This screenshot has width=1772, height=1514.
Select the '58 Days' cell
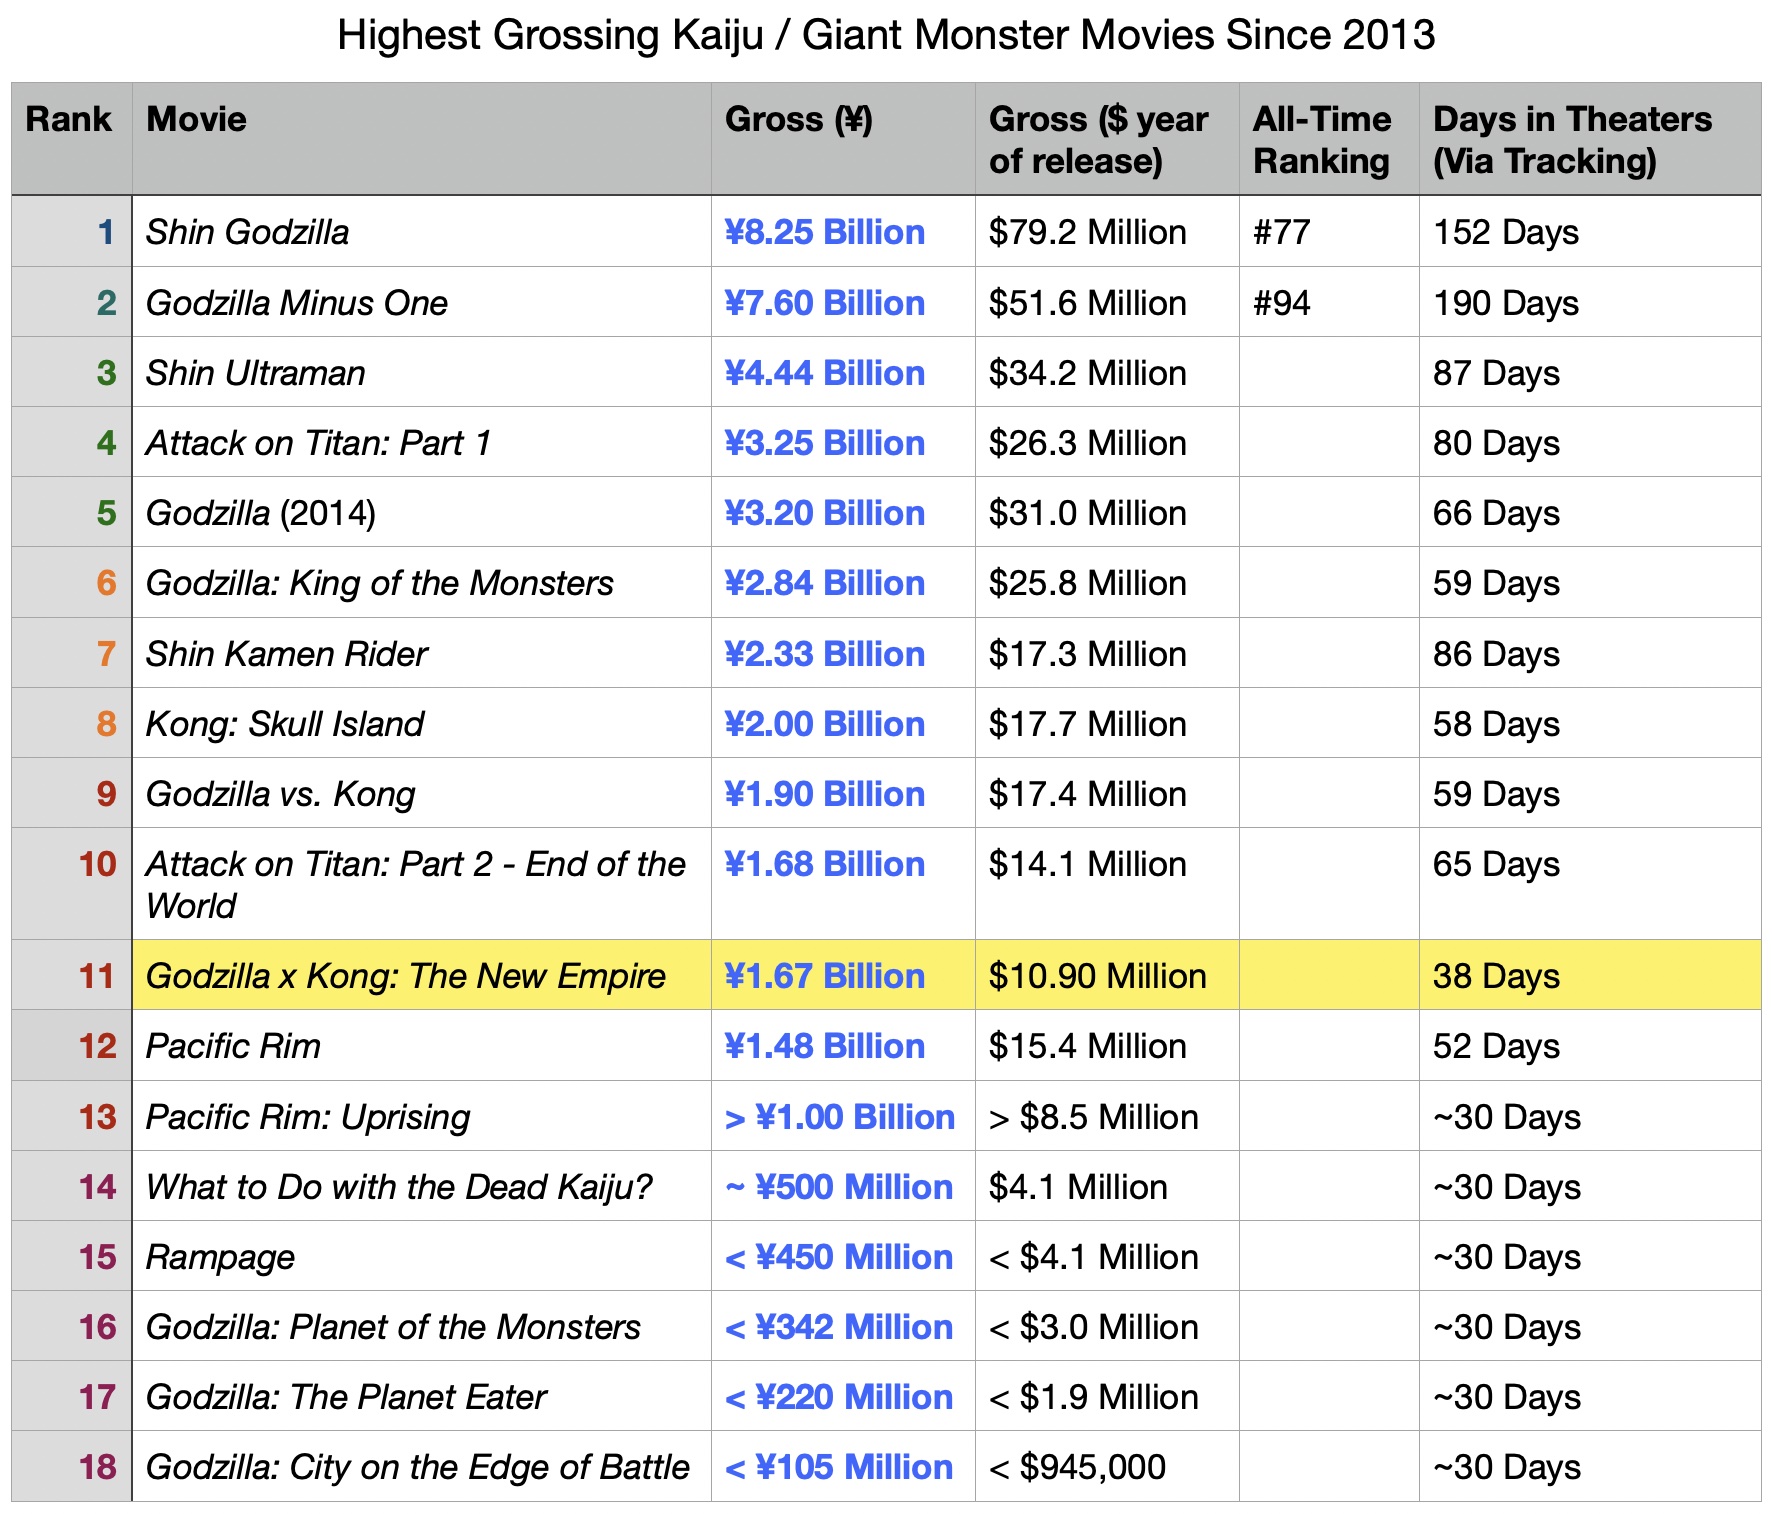pos(1590,722)
